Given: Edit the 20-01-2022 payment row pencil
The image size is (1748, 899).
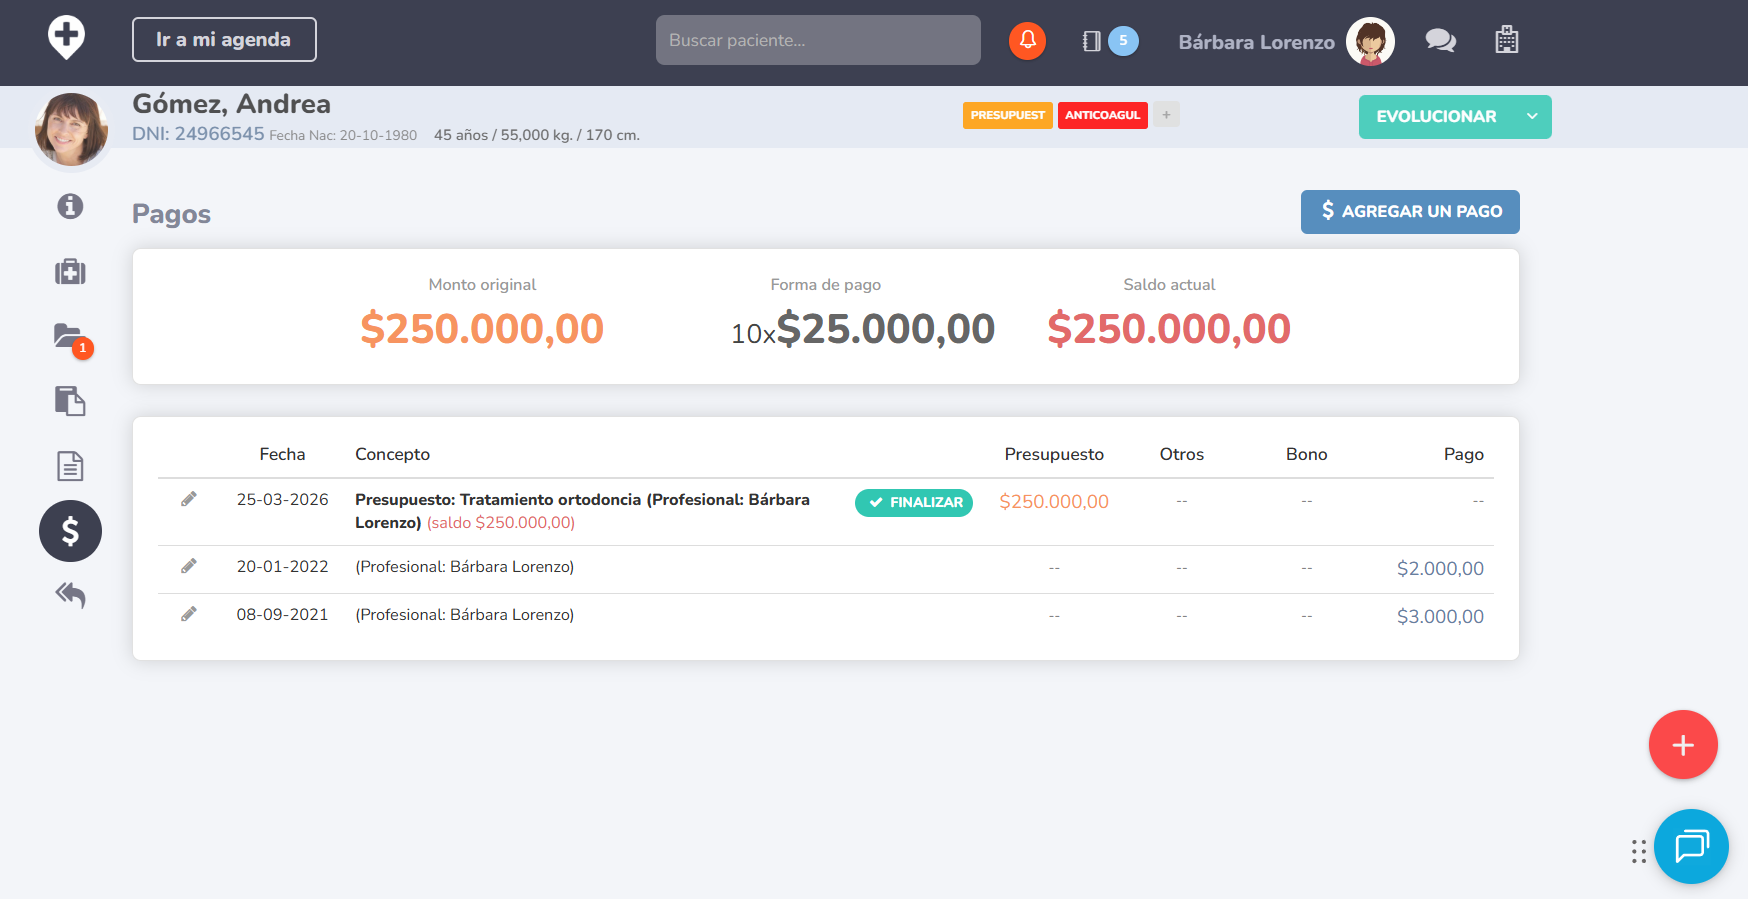Looking at the screenshot, I should tap(188, 566).
